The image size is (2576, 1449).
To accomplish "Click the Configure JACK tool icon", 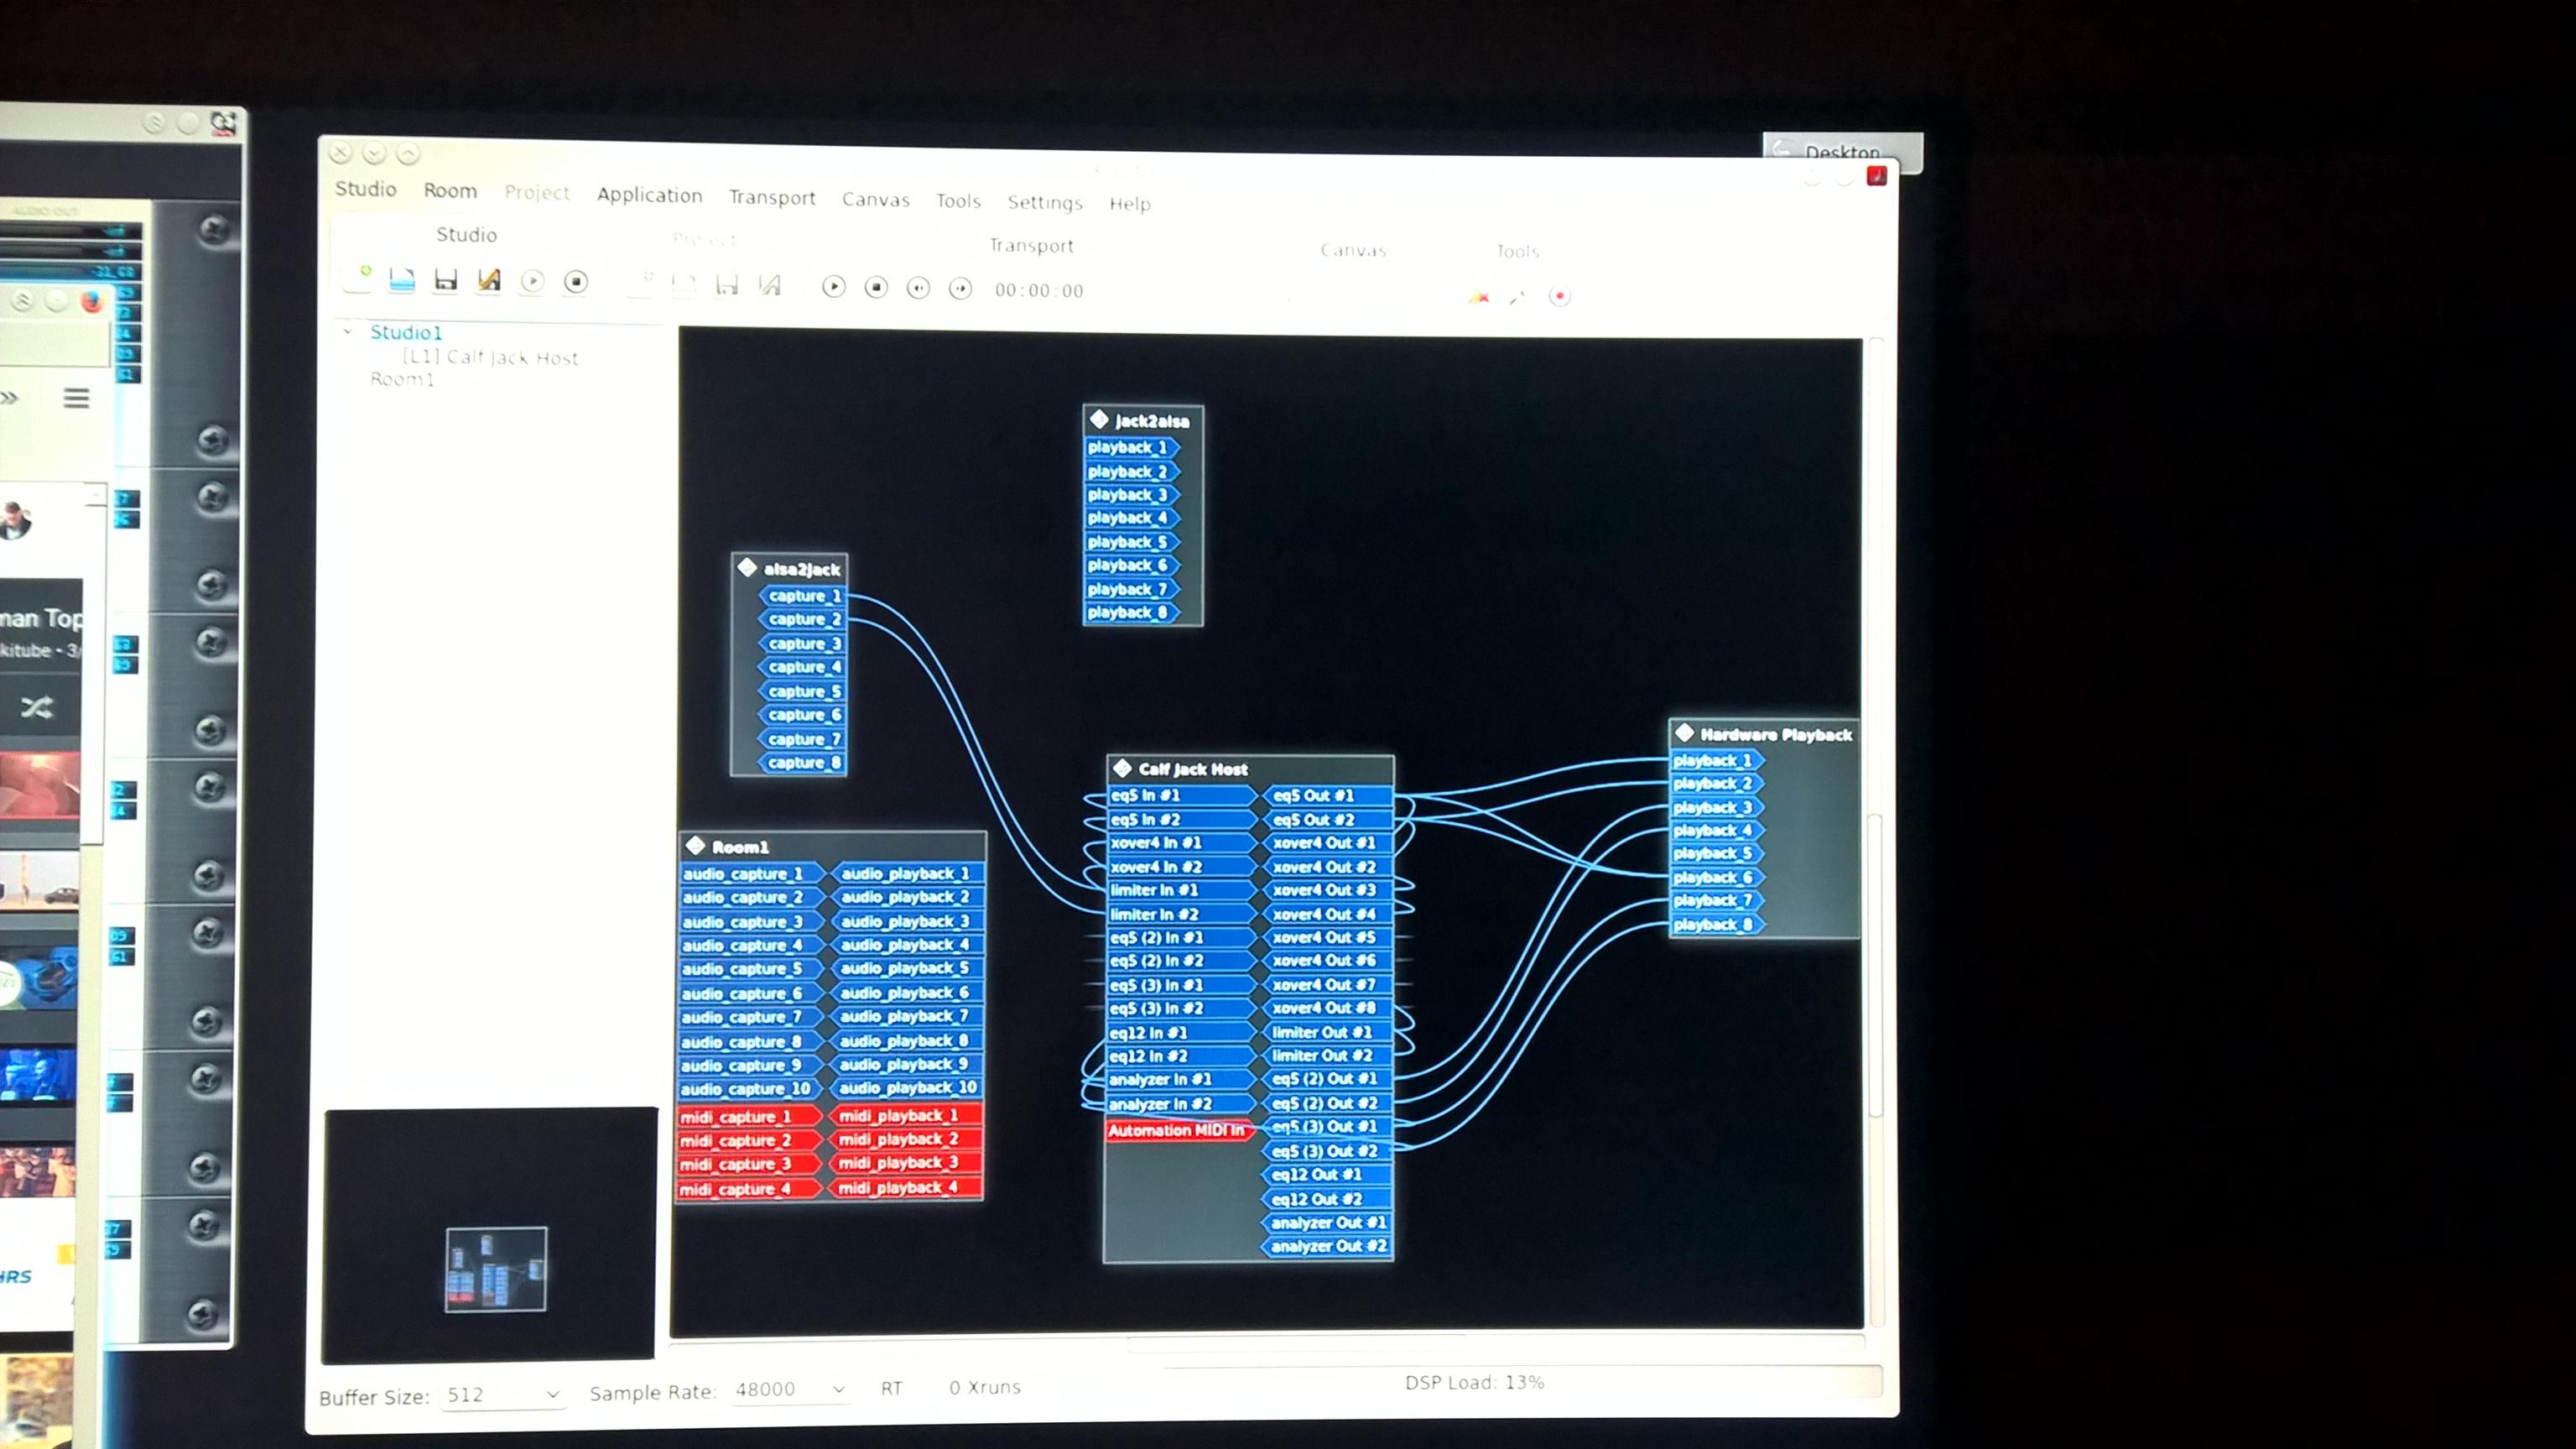I will point(1518,297).
